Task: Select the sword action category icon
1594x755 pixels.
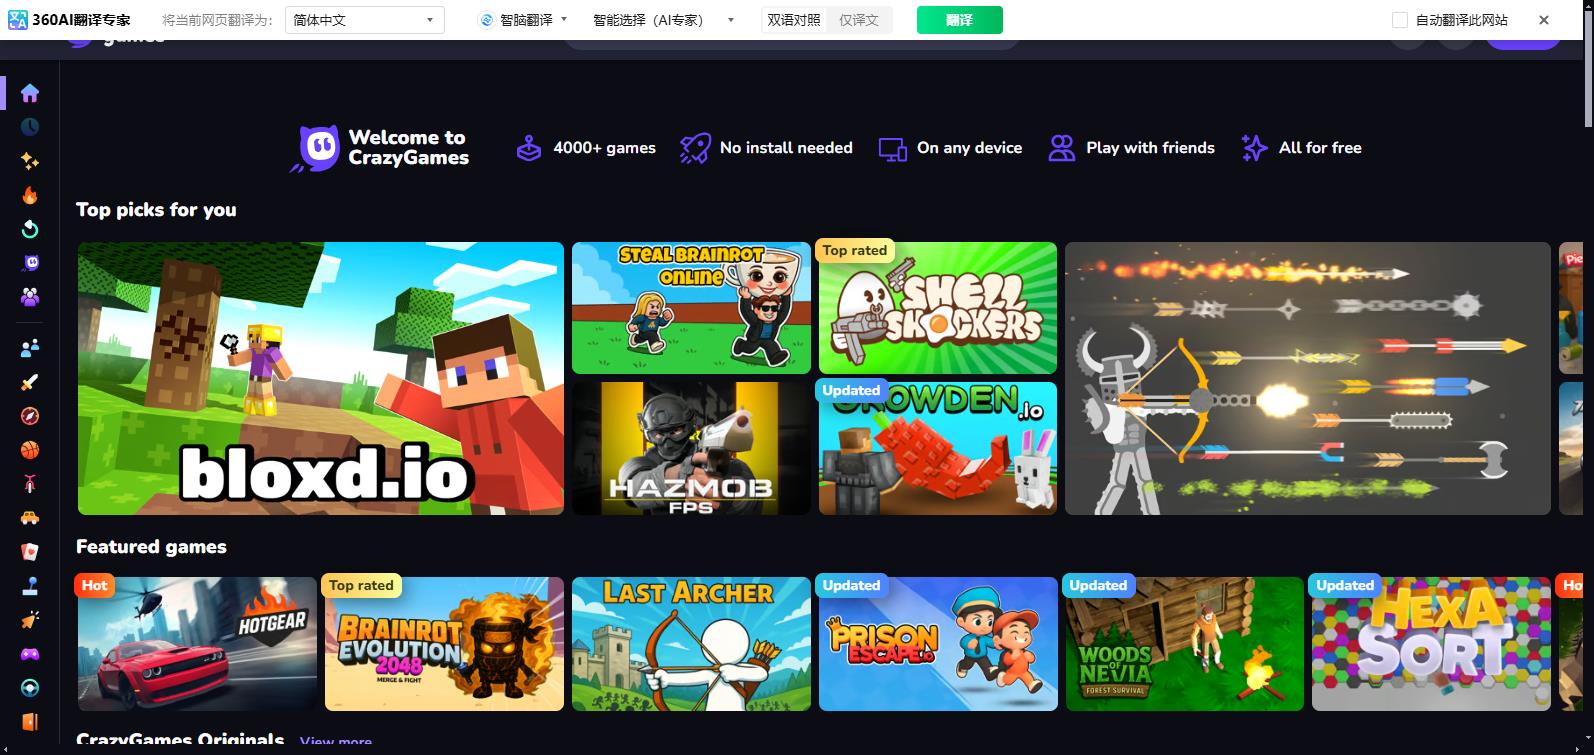Action: click(30, 382)
